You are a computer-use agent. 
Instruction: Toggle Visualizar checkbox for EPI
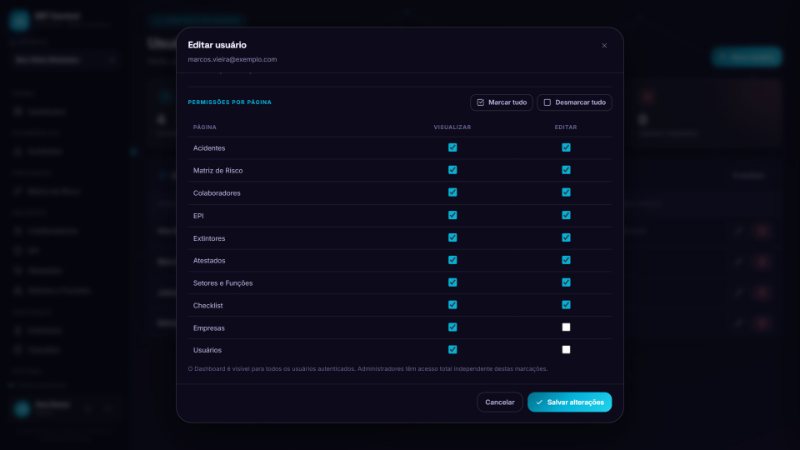click(453, 215)
